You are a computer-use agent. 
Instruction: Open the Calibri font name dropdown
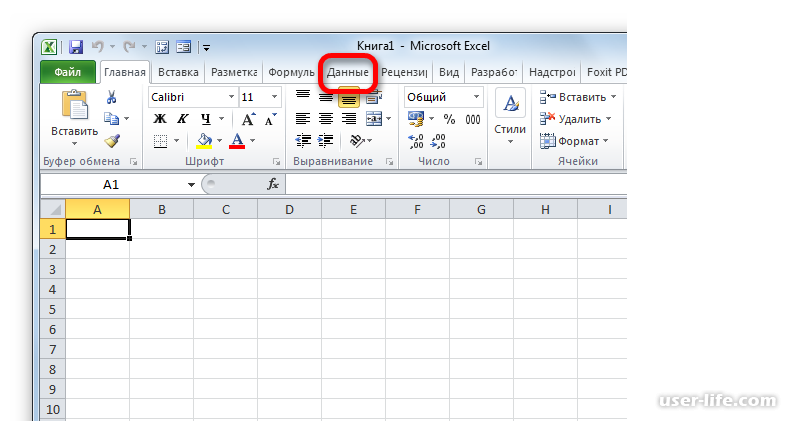(231, 97)
